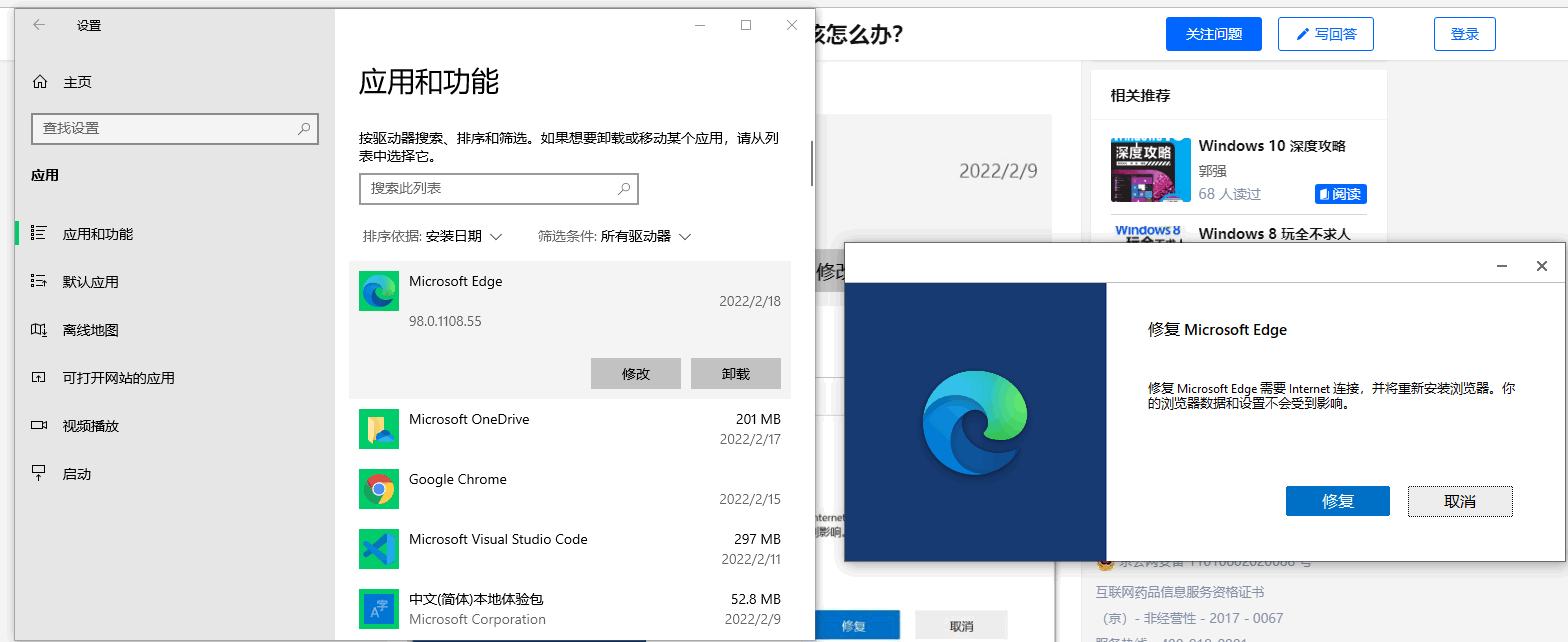Open 离线地图 in the sidebar

click(x=90, y=330)
